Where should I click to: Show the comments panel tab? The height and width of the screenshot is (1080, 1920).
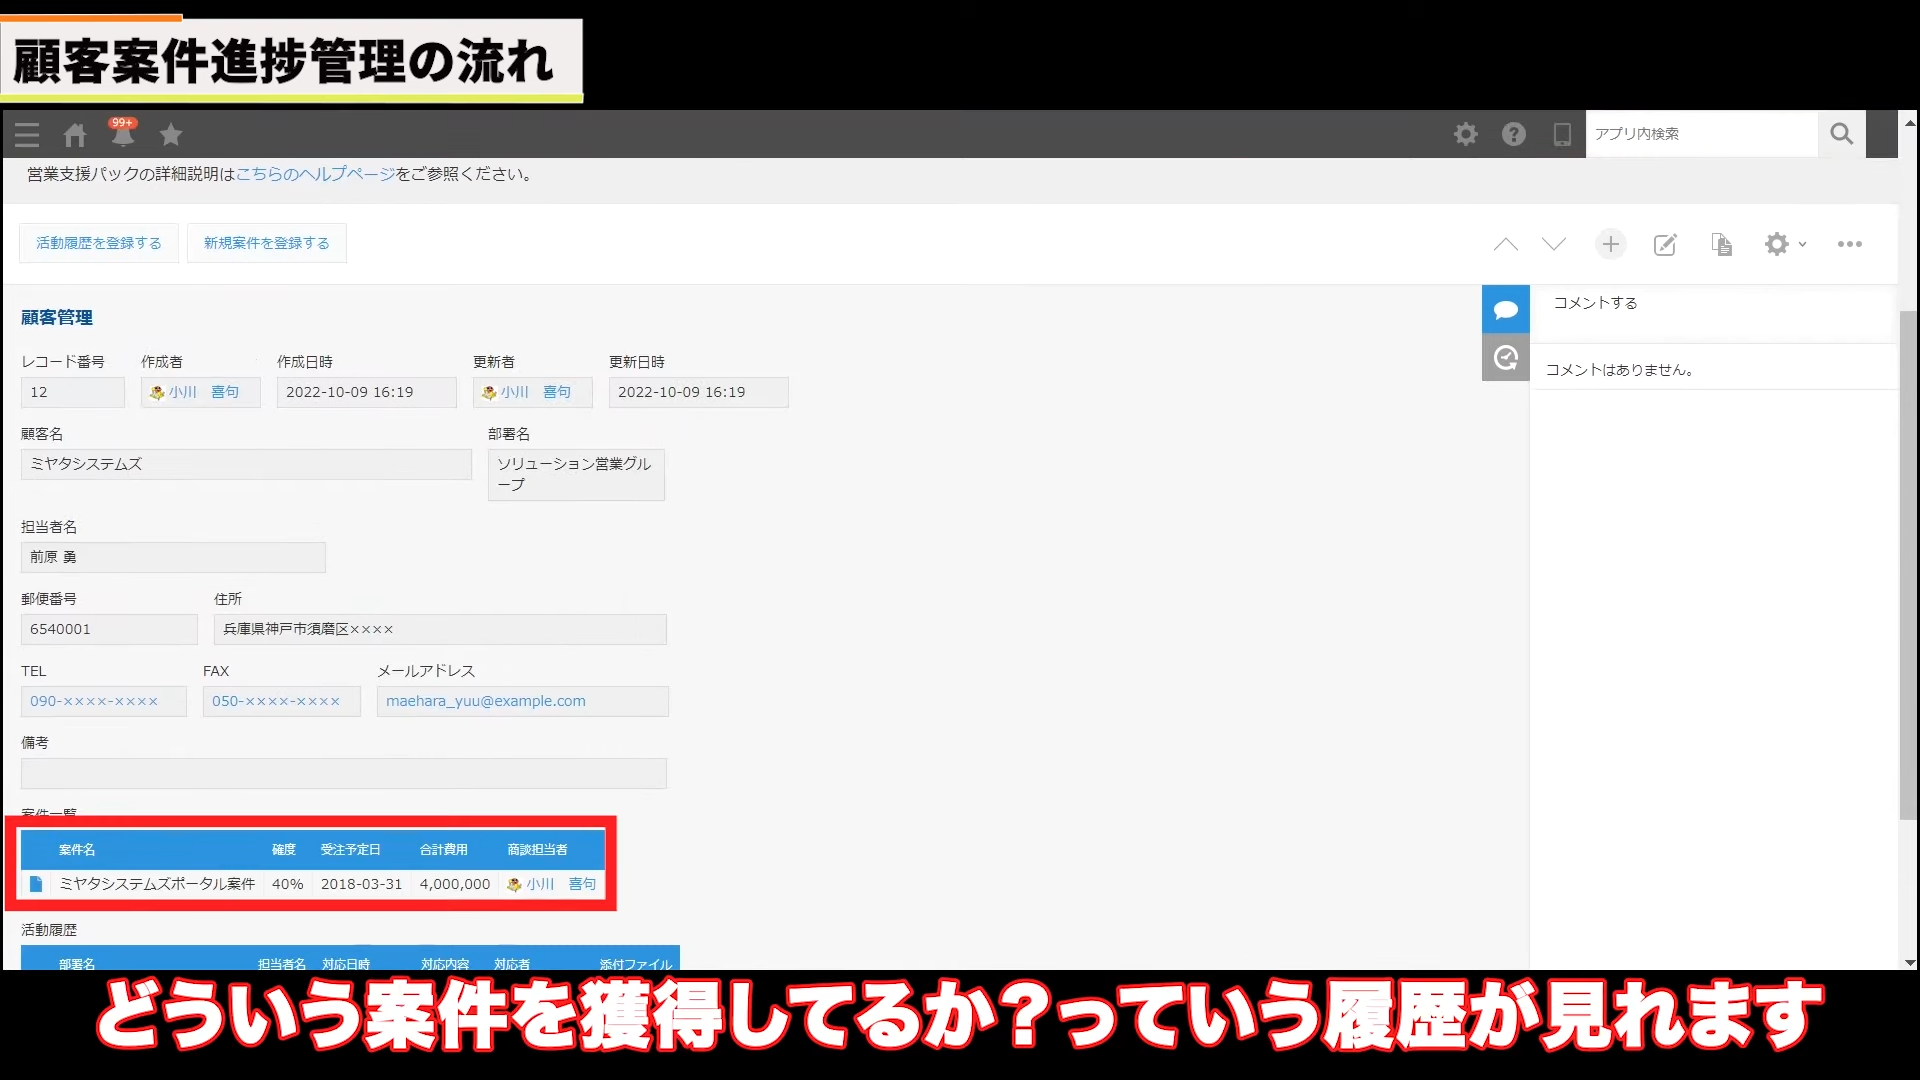[1505, 310]
